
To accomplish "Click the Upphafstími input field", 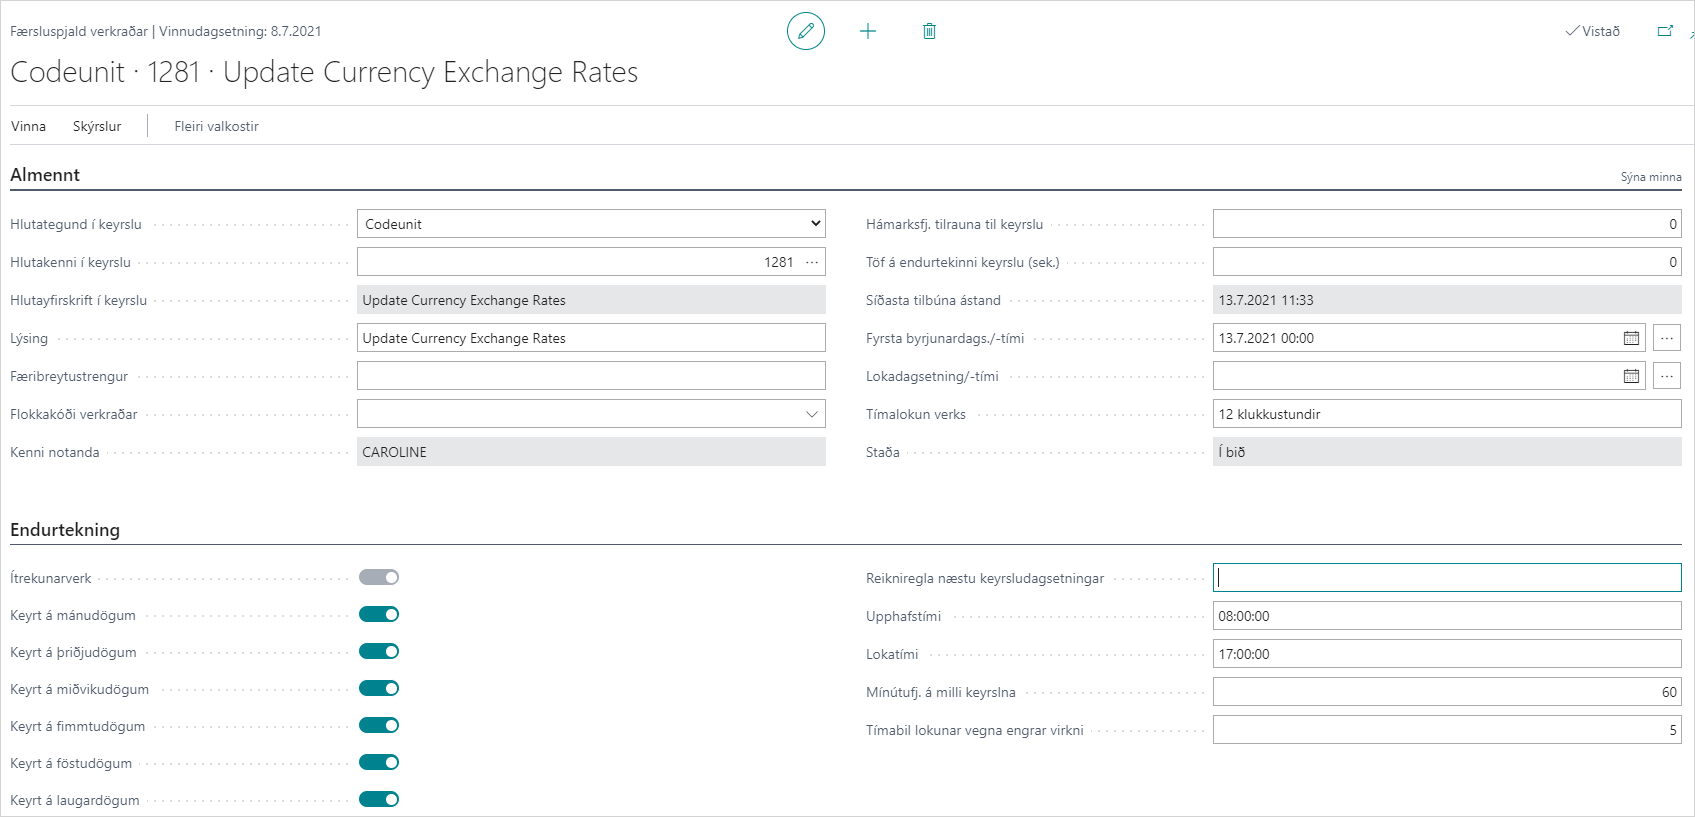I will [x=1446, y=616].
